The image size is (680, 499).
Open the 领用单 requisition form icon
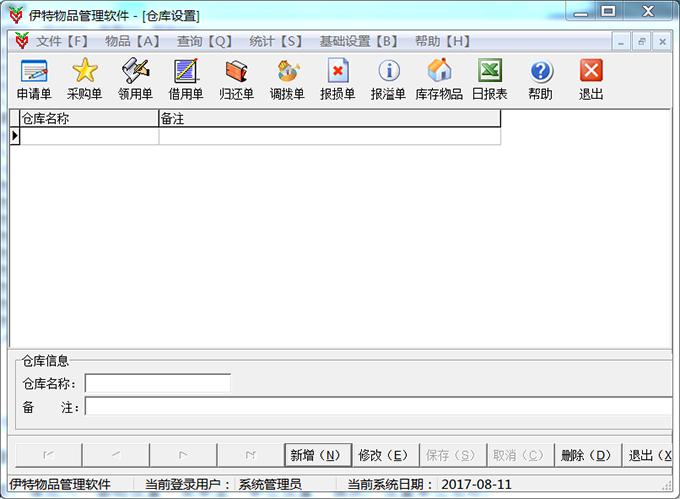(135, 80)
